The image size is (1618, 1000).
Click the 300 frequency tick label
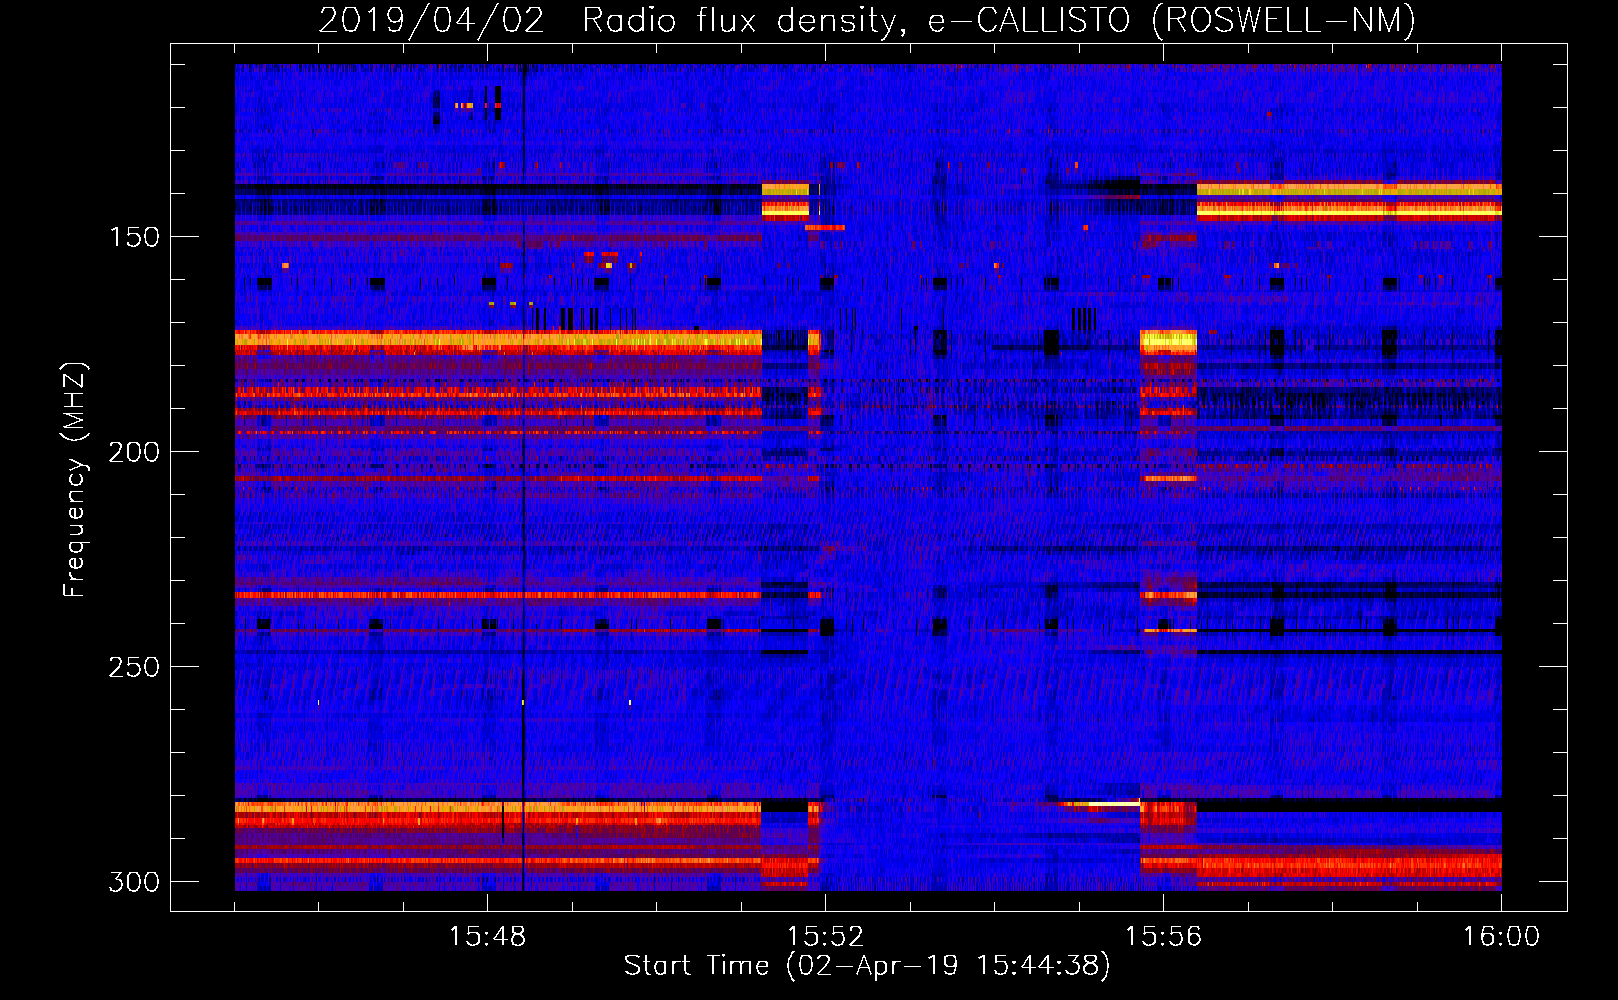coord(134,882)
